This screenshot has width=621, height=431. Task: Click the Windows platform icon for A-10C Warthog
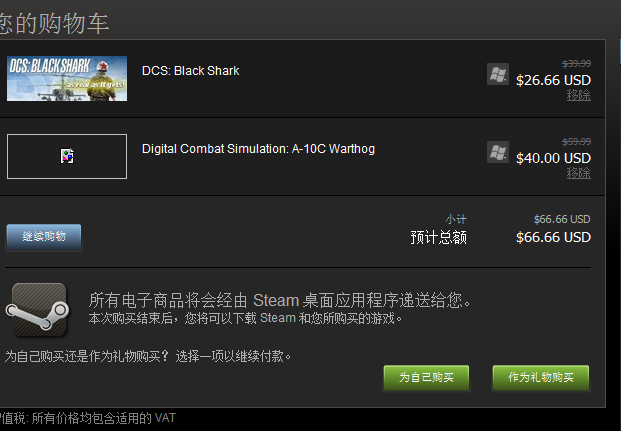click(x=498, y=152)
